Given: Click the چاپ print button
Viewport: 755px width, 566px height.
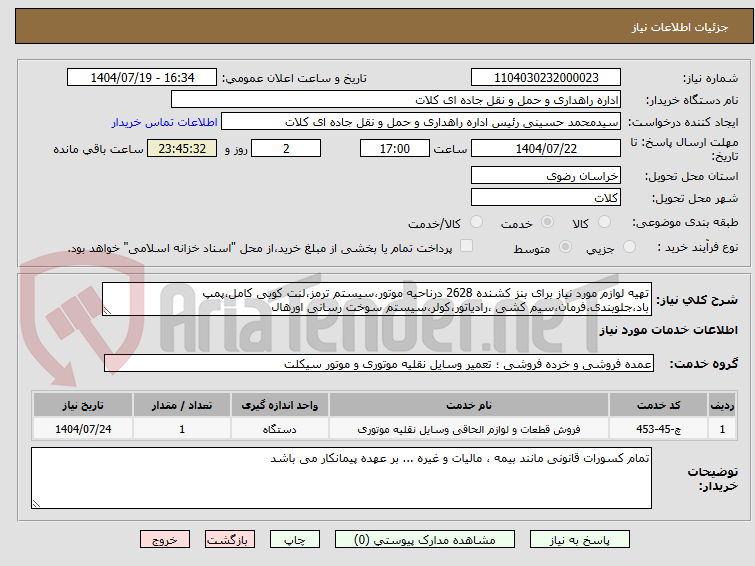Looking at the screenshot, I should coord(295,540).
